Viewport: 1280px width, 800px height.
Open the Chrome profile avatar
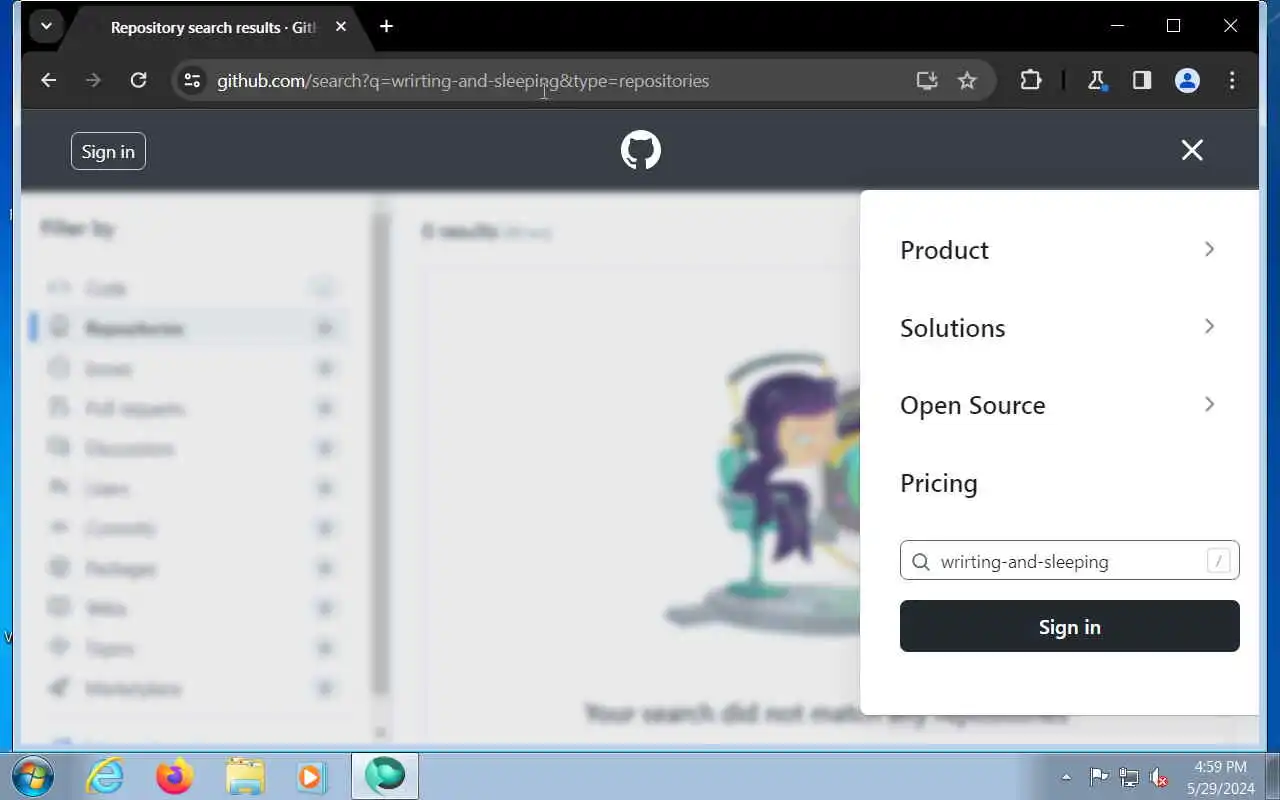[1187, 80]
